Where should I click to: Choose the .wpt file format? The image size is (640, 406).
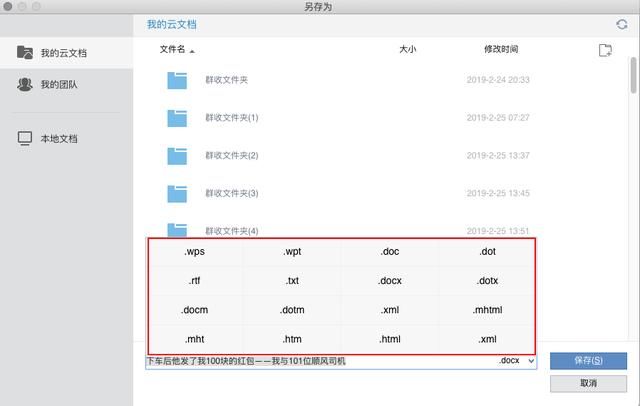pyautogui.click(x=292, y=251)
